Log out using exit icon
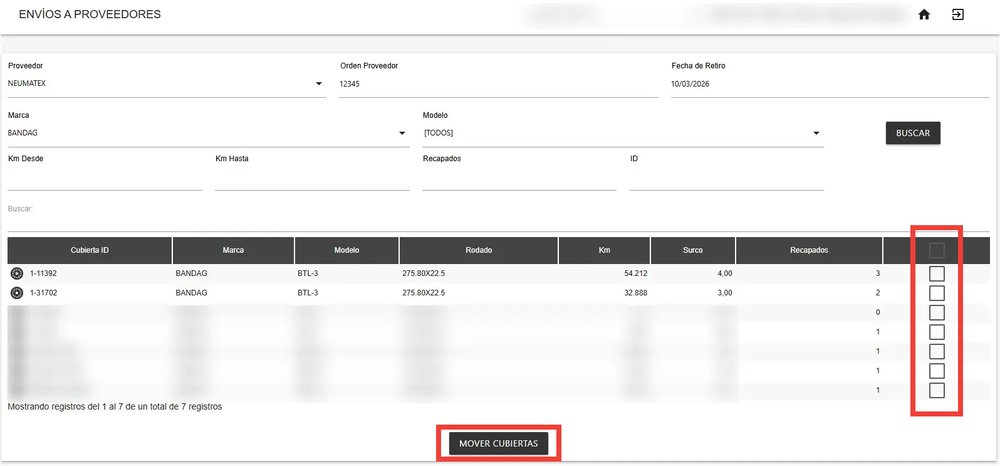The height and width of the screenshot is (466, 1000). click(957, 15)
